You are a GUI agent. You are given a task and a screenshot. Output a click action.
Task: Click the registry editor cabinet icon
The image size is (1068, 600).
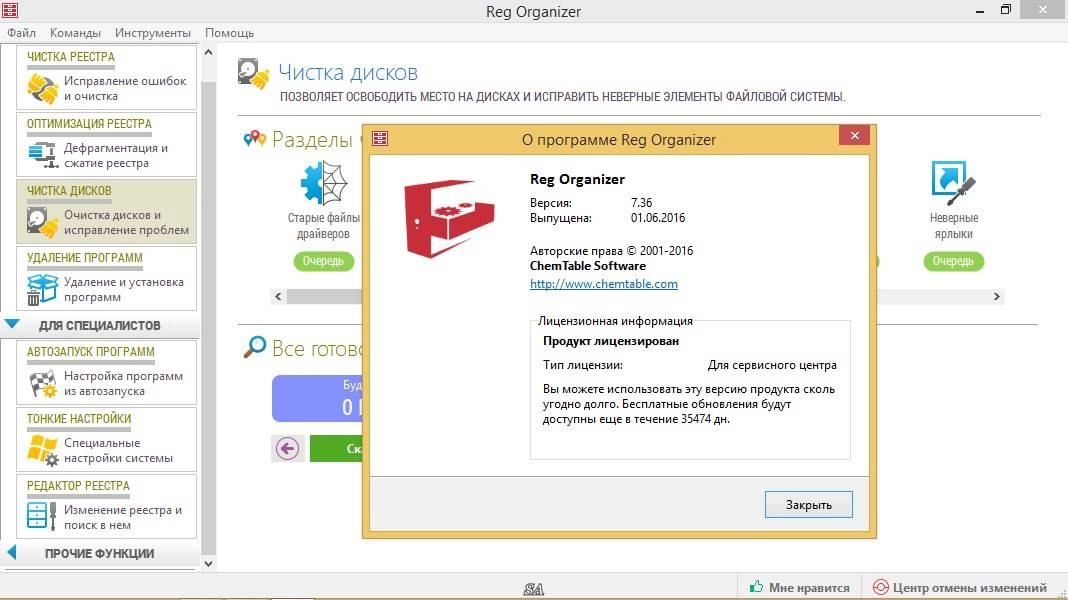41,517
